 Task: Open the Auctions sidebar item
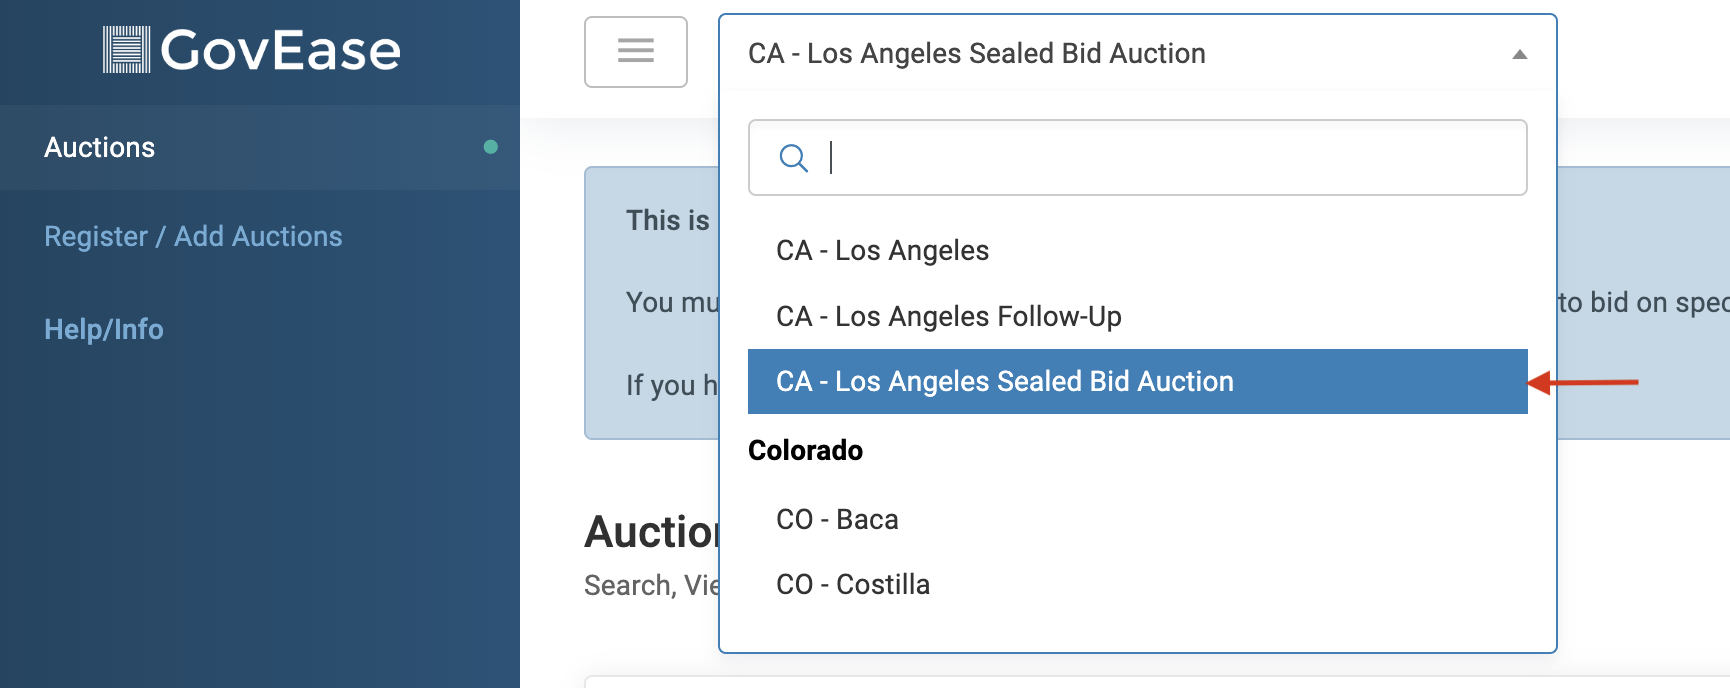pos(100,148)
